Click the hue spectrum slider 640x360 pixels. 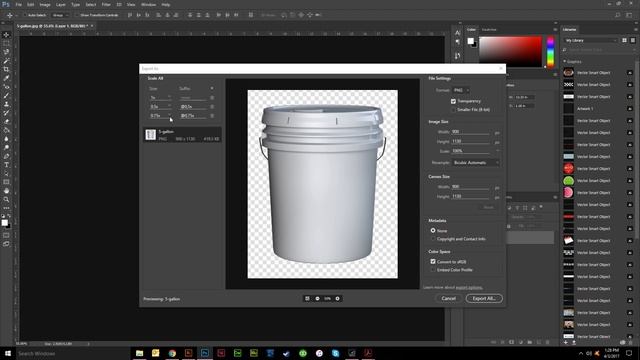tap(550, 52)
